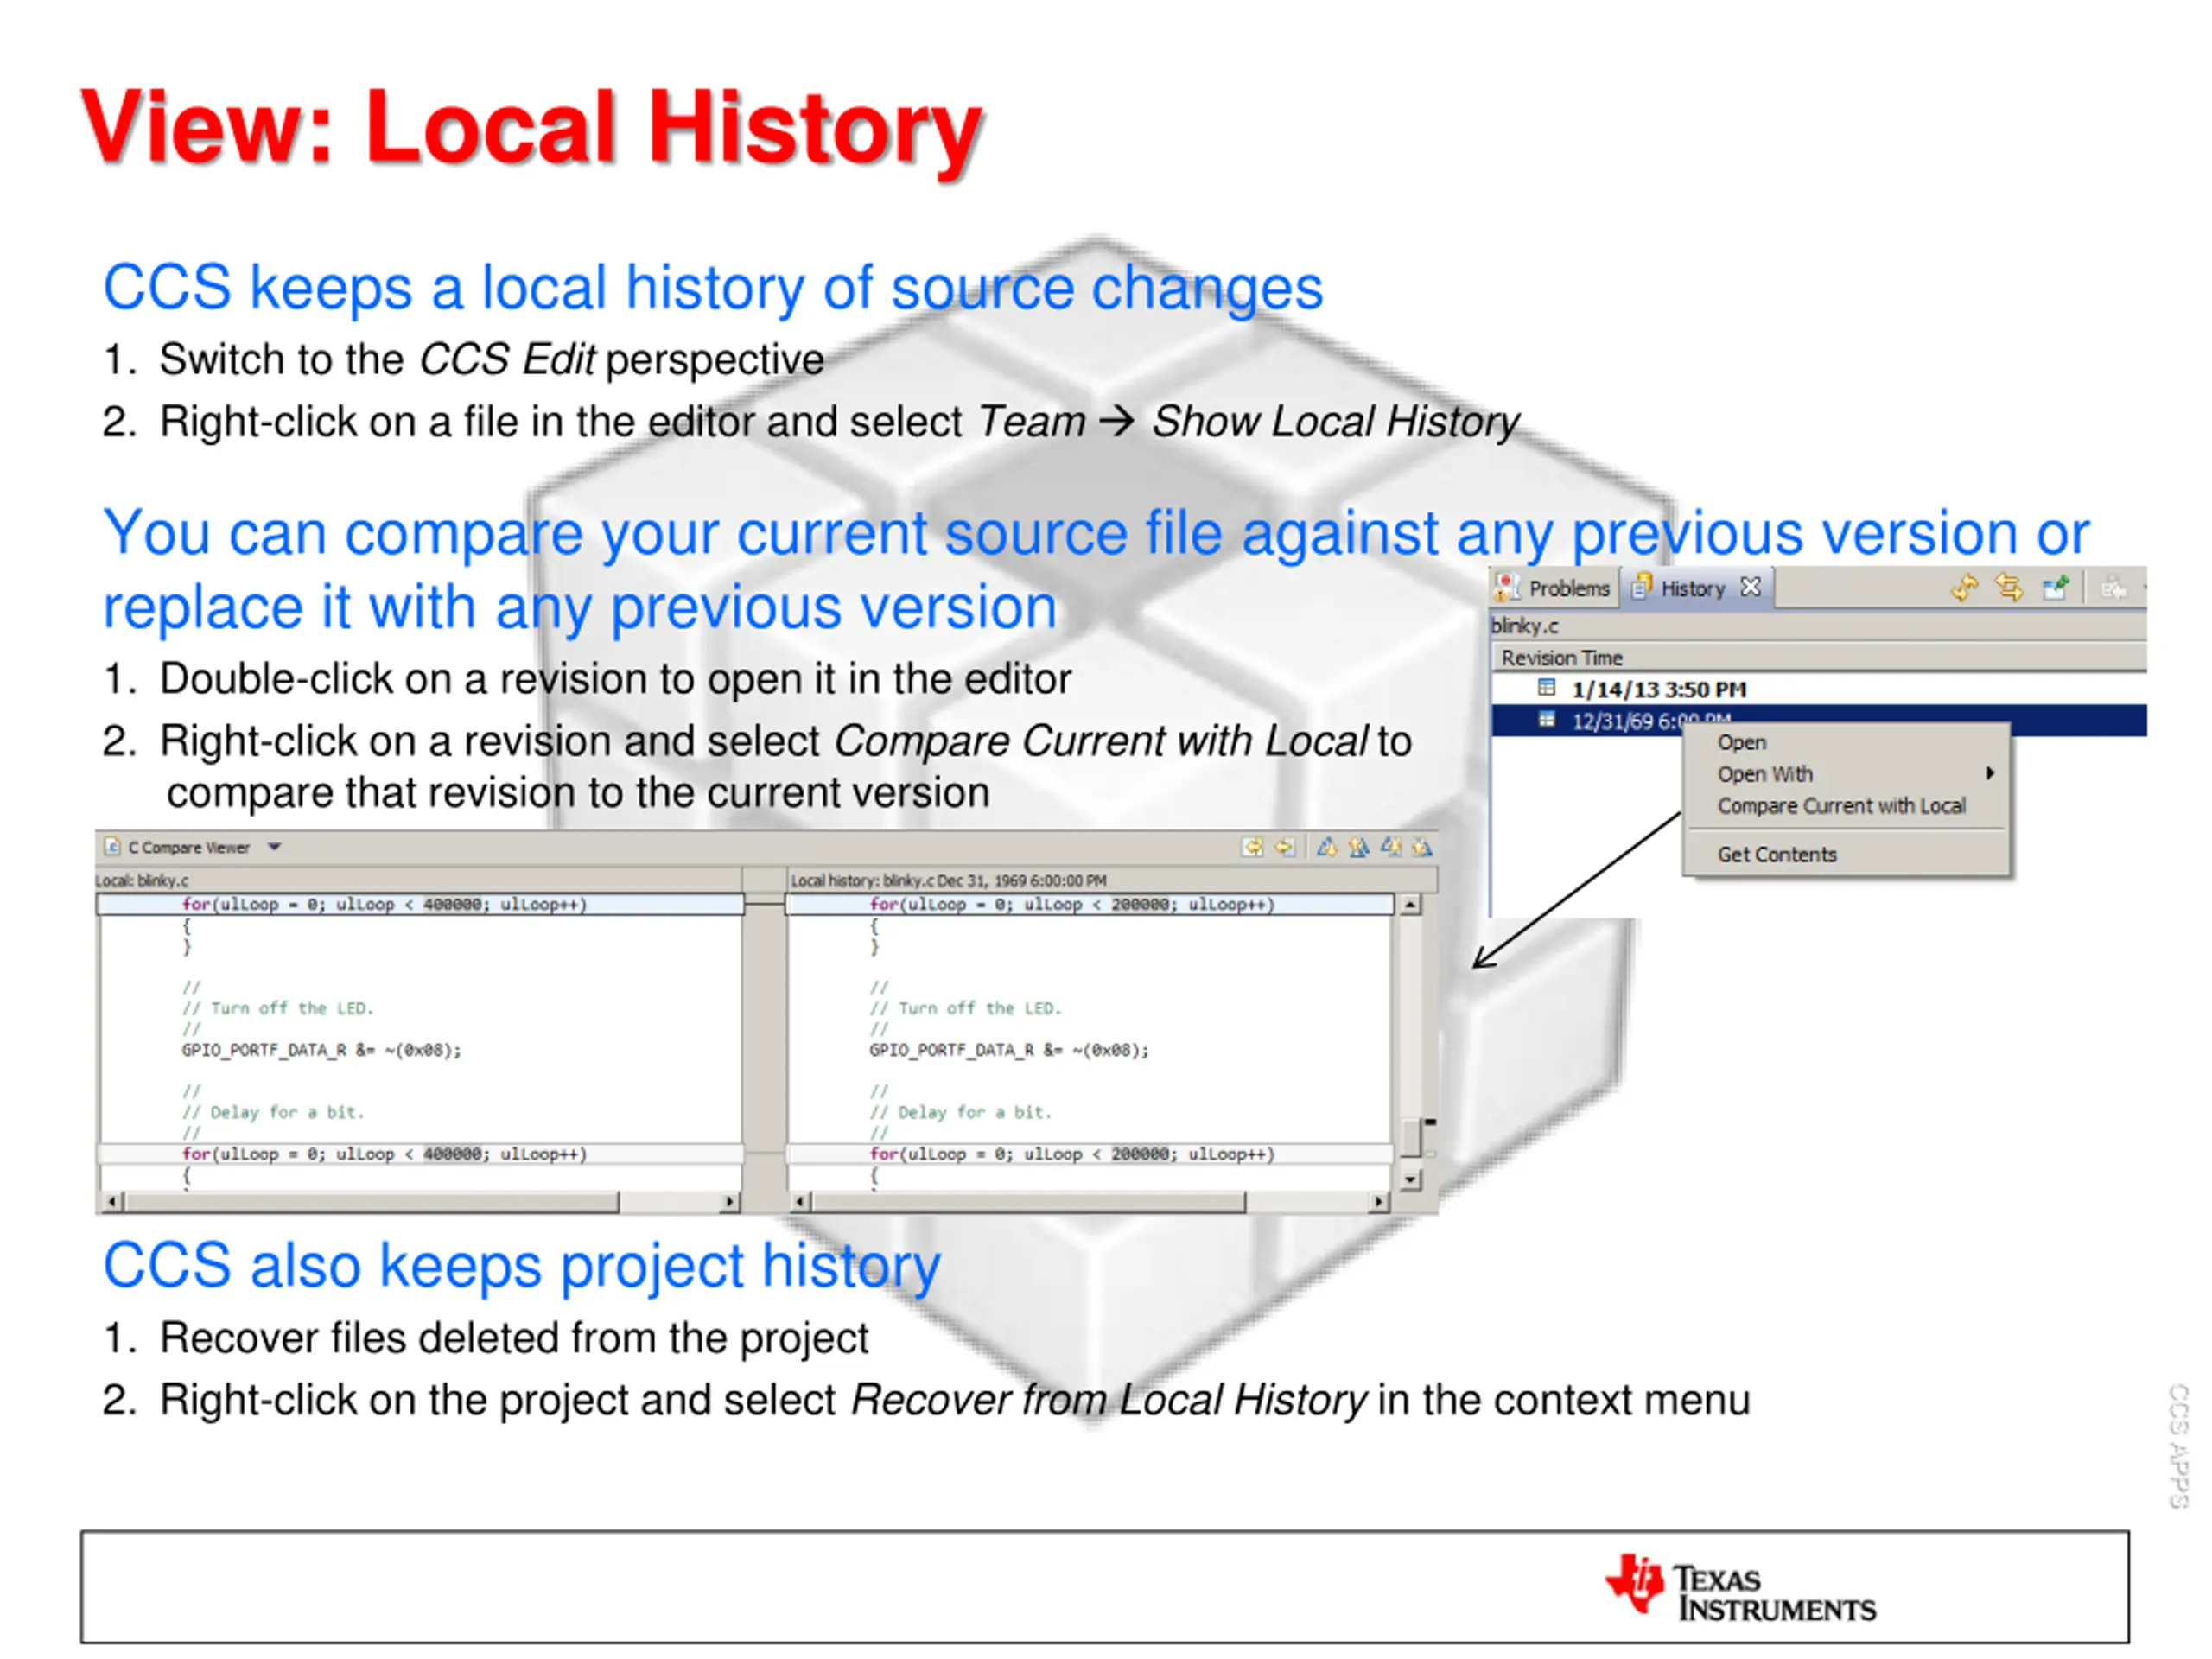
Task: Click '// Delay for a bit.' in left pane
Action: (272, 1112)
